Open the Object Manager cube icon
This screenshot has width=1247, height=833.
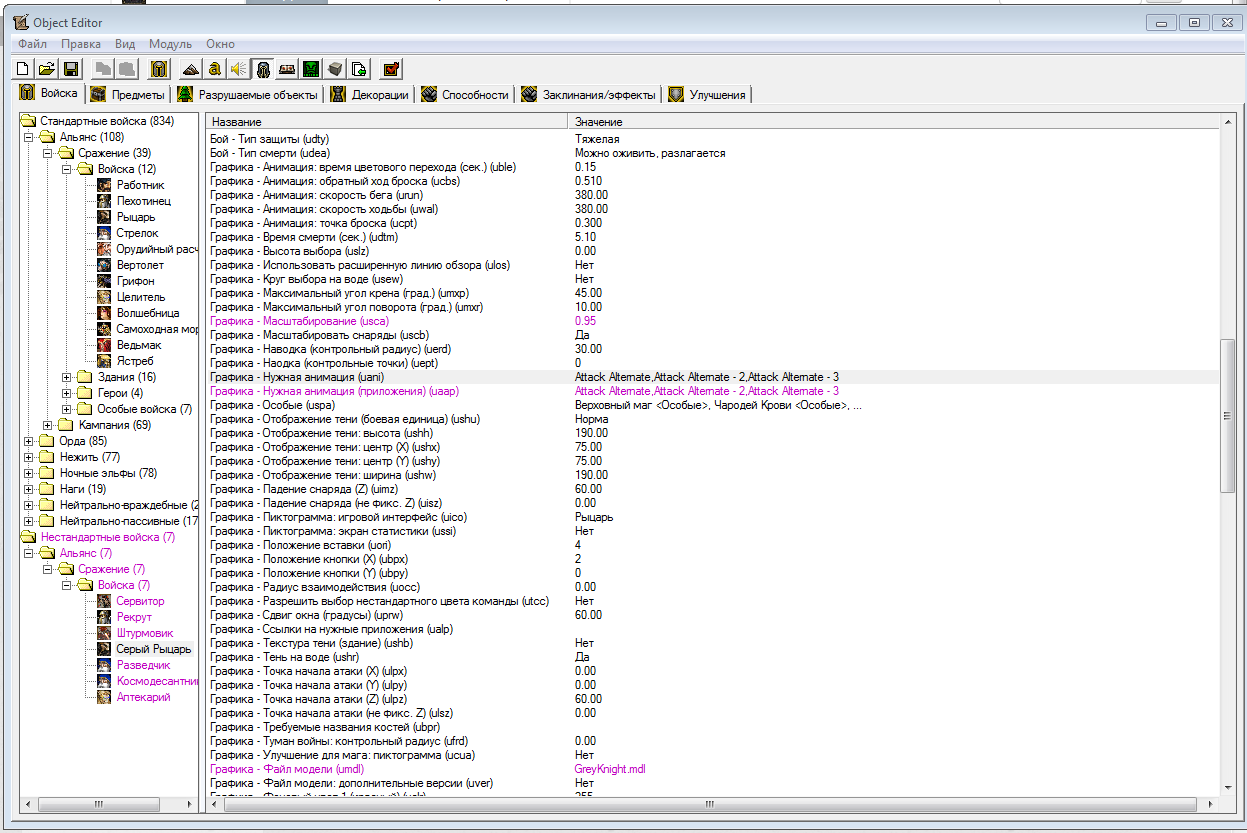click(x=335, y=69)
